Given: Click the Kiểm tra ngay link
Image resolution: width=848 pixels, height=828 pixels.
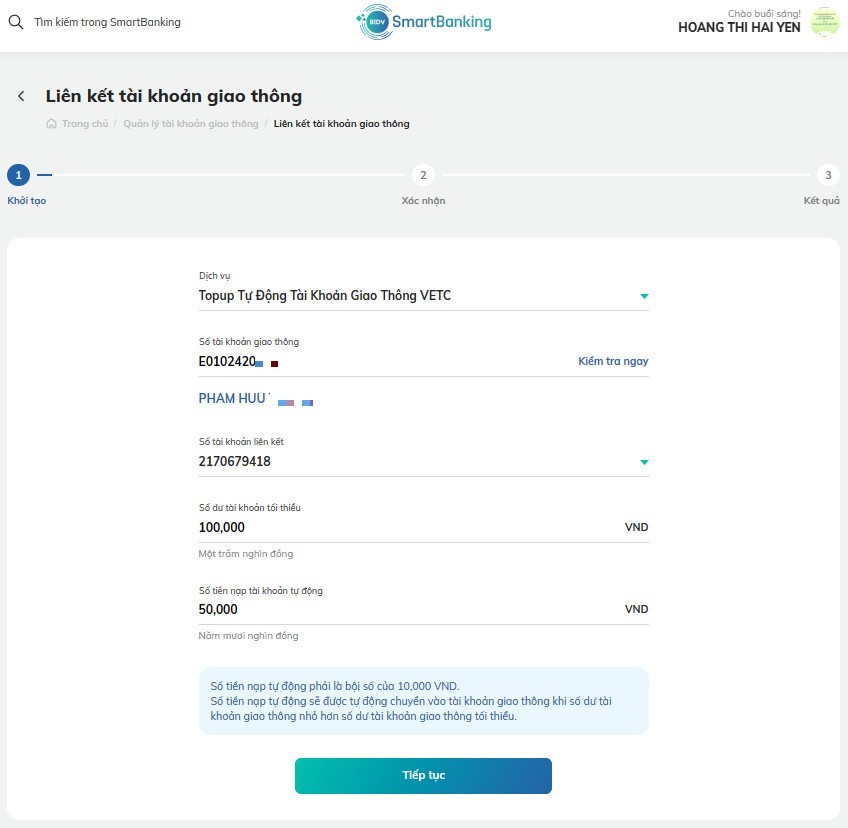Looking at the screenshot, I should click(613, 361).
